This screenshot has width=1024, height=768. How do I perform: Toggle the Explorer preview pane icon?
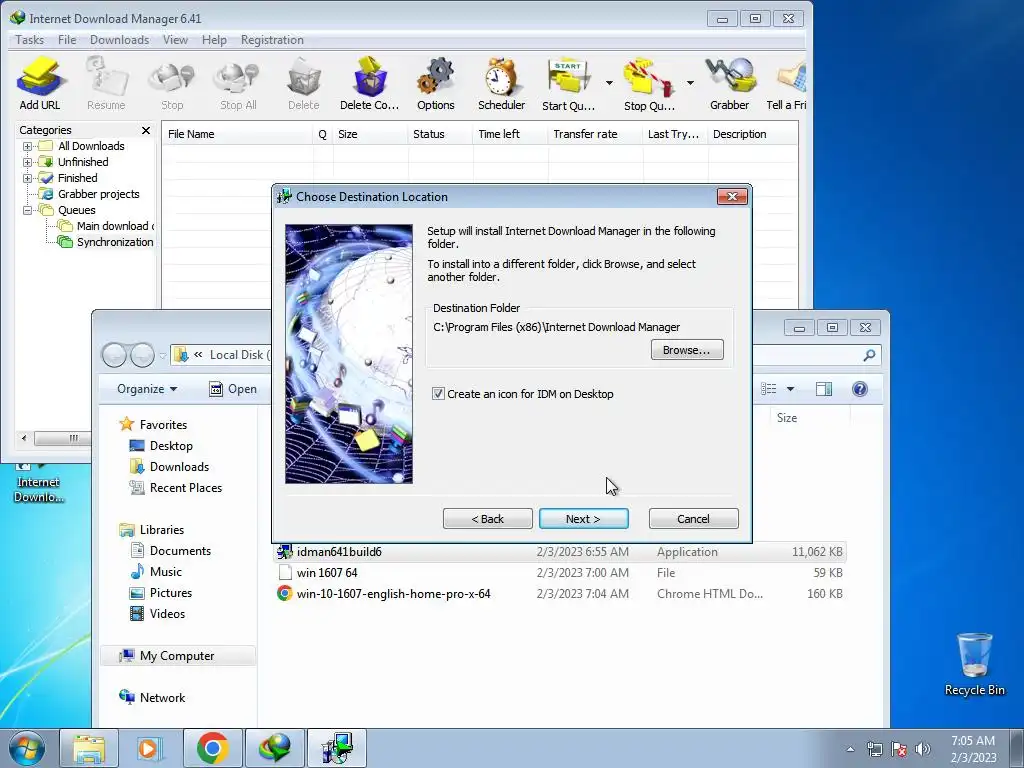point(824,389)
